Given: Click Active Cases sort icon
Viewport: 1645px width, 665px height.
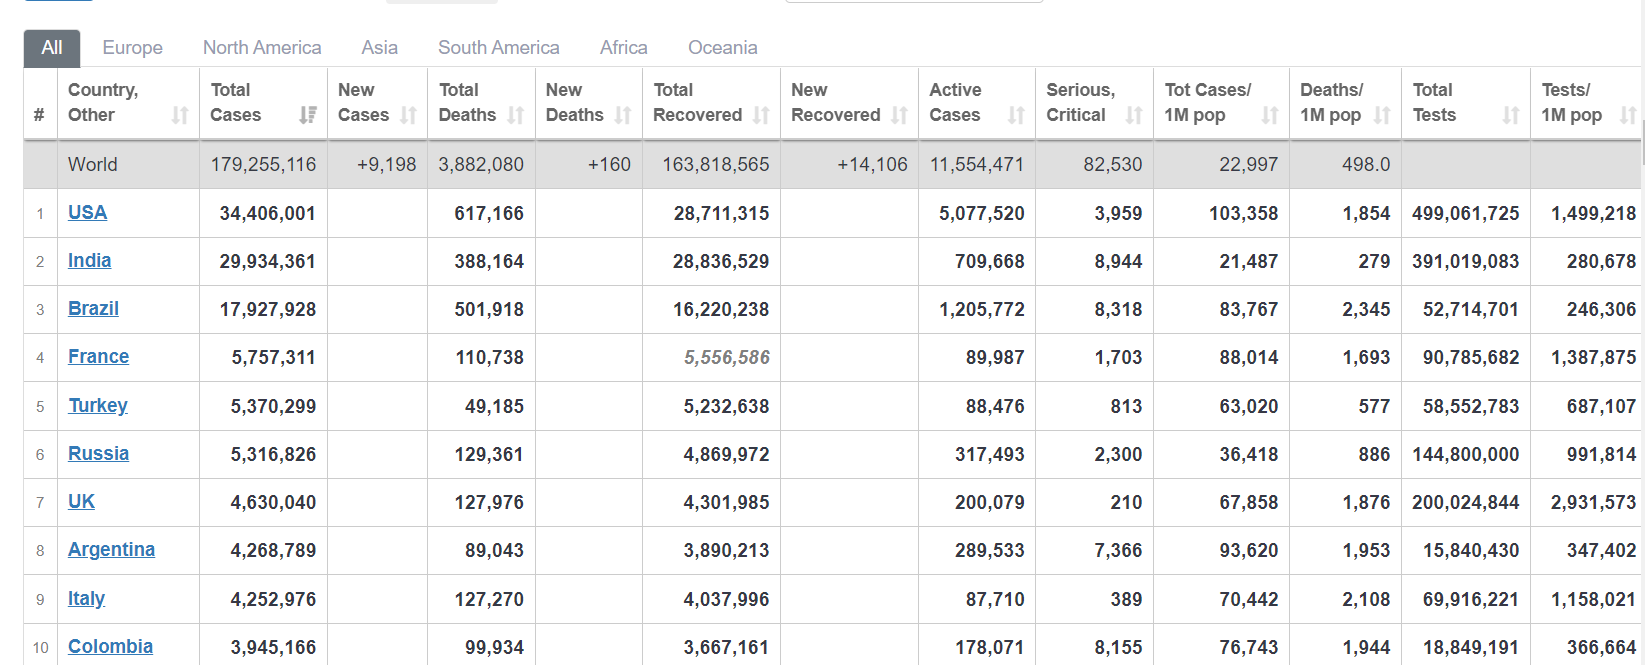Looking at the screenshot, I should (x=1016, y=115).
